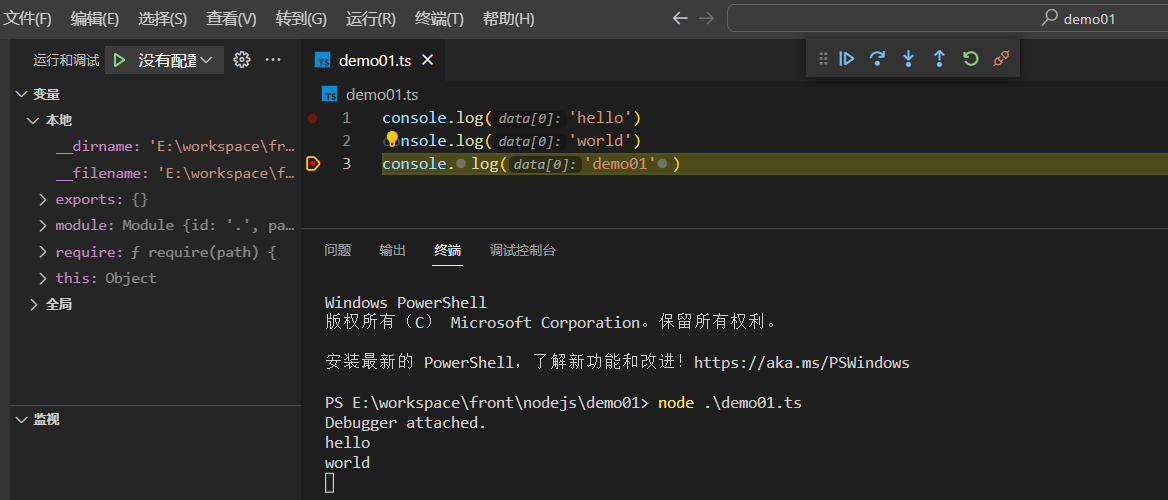Expand the module variable
Viewport: 1168px width, 500px height.
pyautogui.click(x=43, y=226)
